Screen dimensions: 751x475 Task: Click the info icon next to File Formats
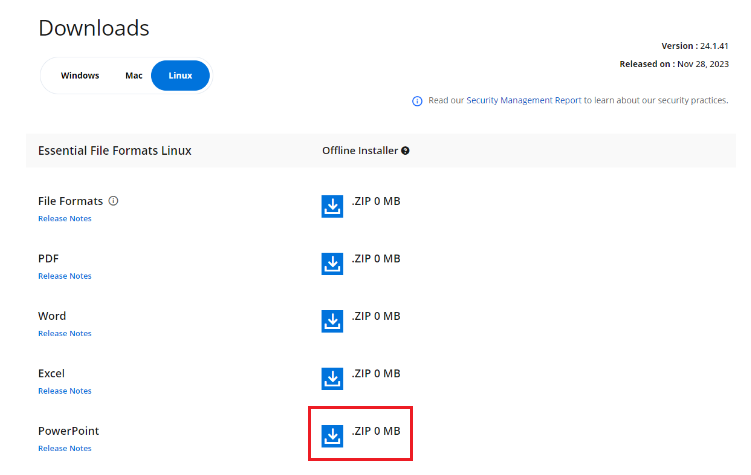113,201
